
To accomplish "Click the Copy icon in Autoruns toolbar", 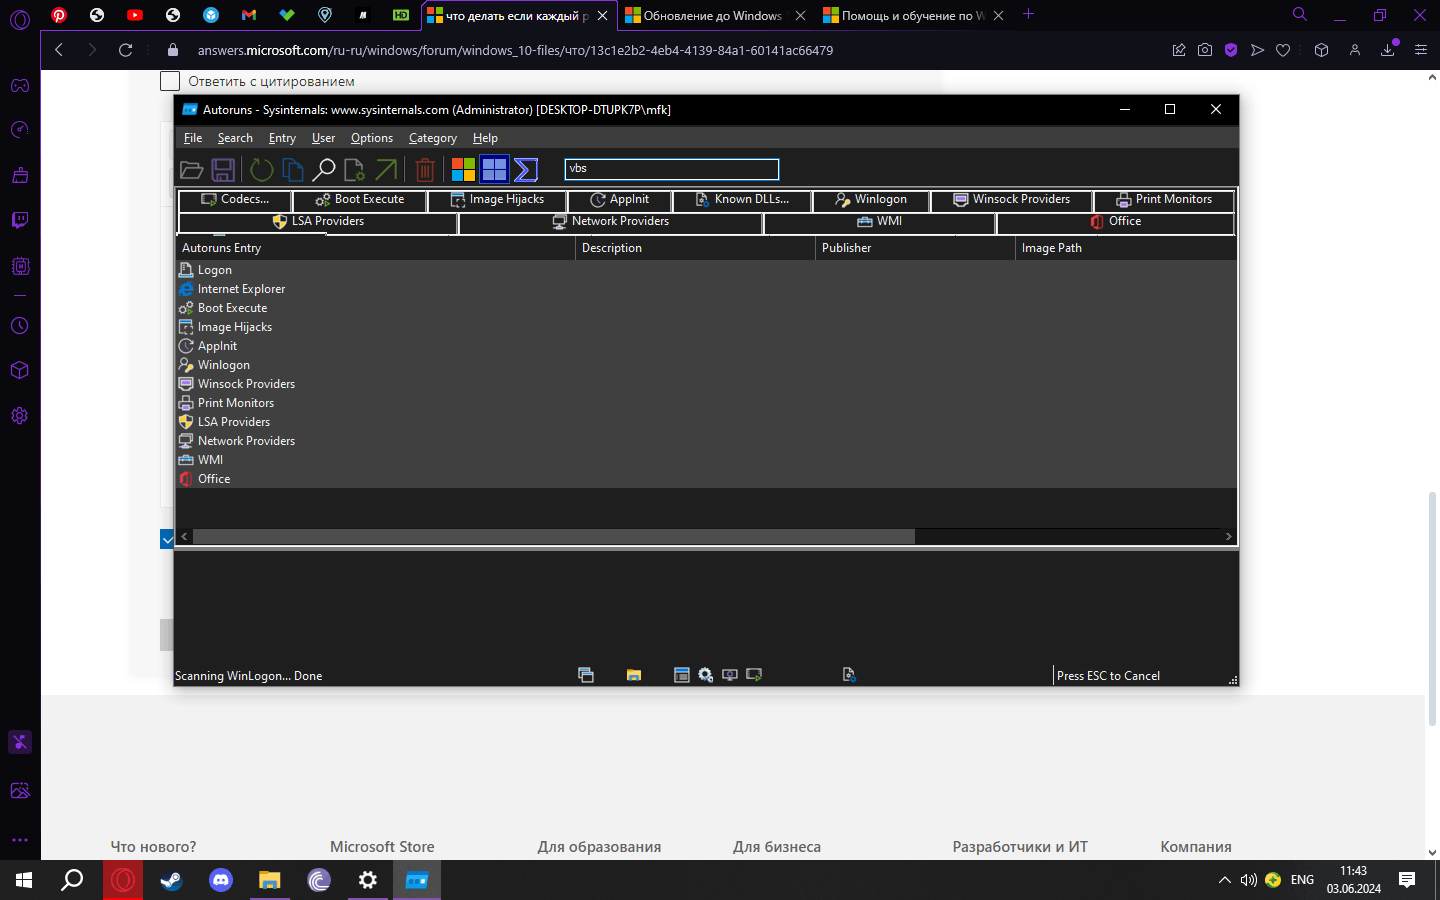I will [293, 170].
